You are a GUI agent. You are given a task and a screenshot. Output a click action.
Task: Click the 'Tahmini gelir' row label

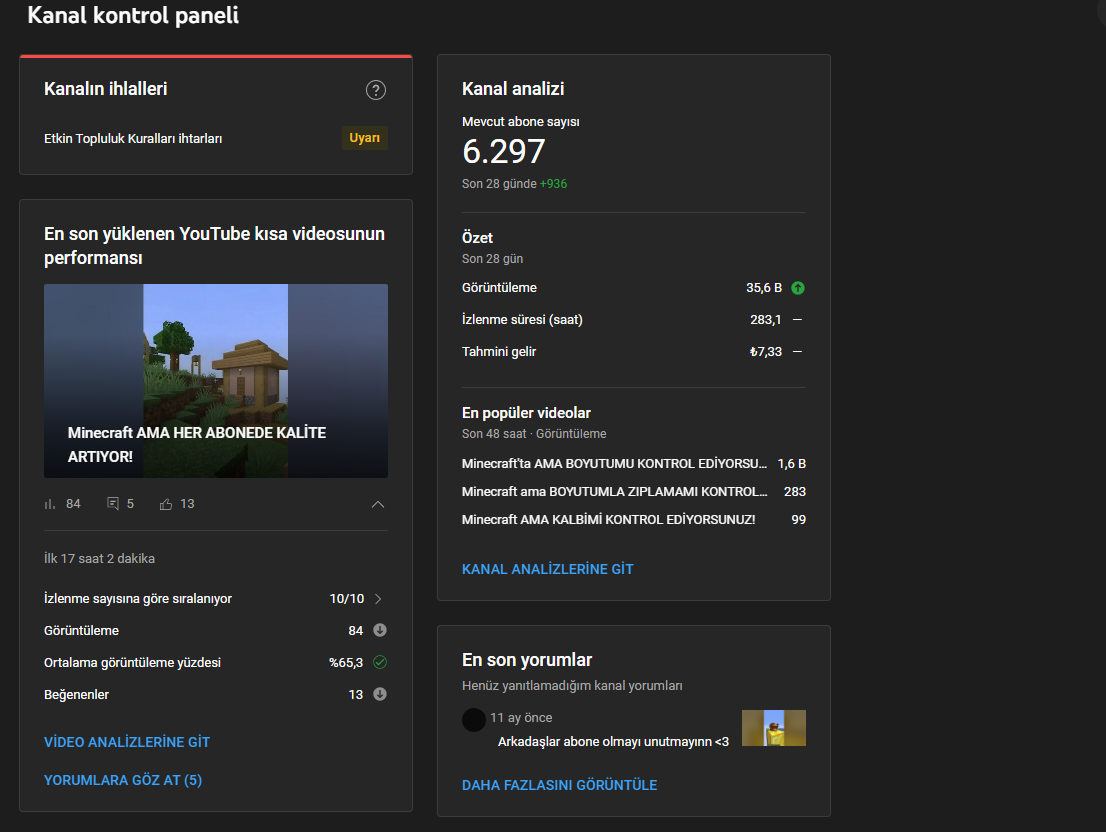pos(499,351)
